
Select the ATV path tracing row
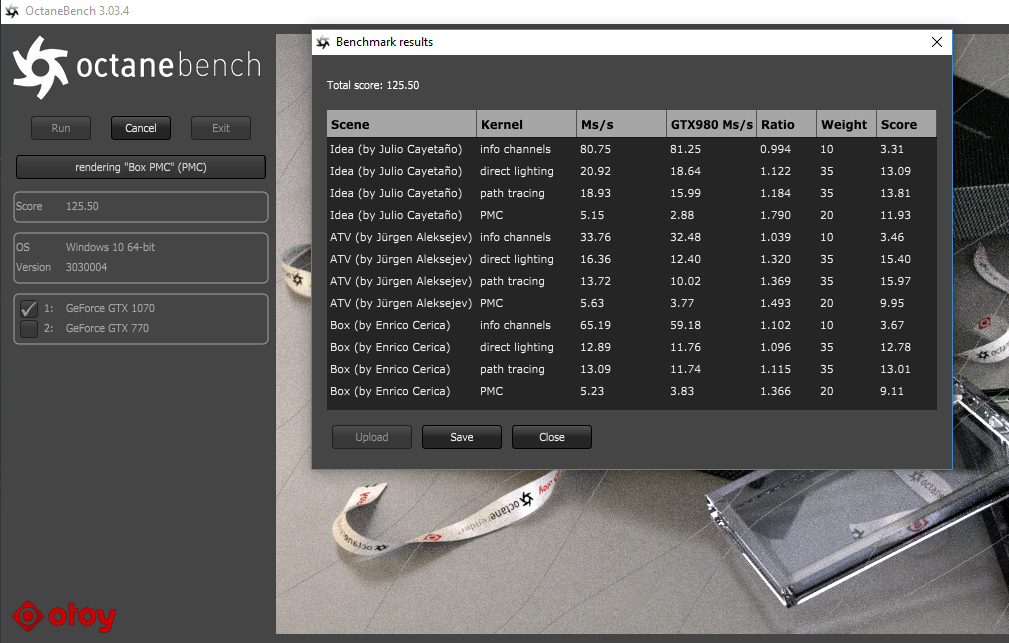click(631, 281)
